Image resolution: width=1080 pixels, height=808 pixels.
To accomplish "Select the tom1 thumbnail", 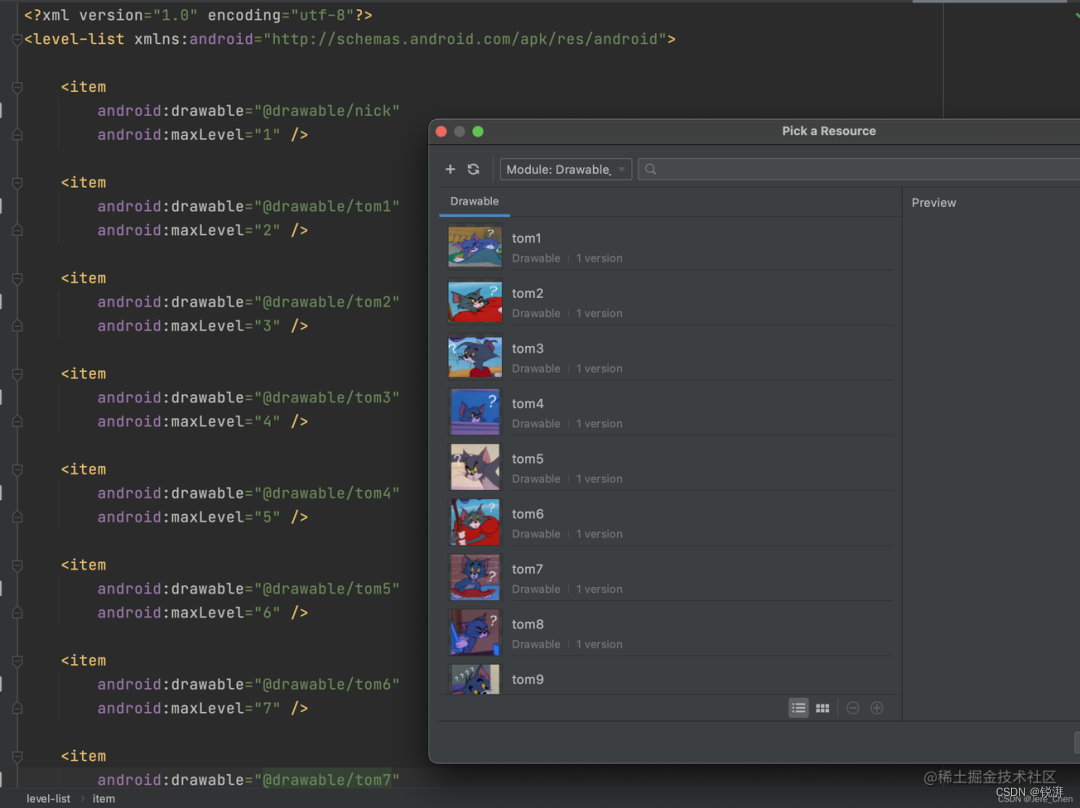I will click(x=475, y=247).
